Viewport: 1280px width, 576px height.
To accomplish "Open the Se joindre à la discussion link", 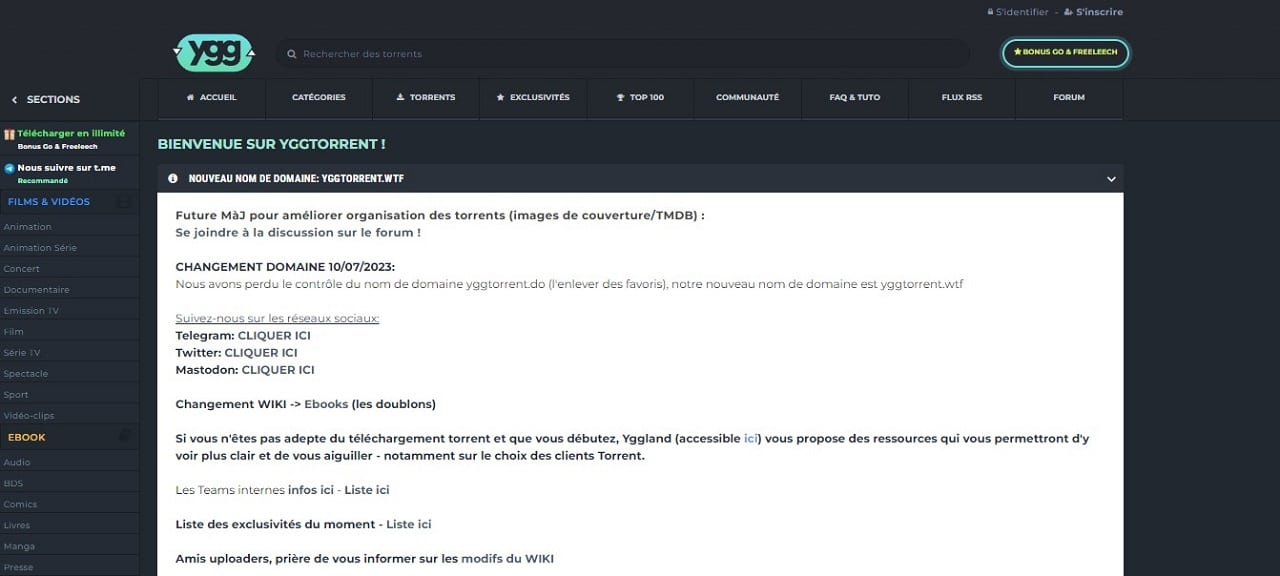I will pos(297,233).
